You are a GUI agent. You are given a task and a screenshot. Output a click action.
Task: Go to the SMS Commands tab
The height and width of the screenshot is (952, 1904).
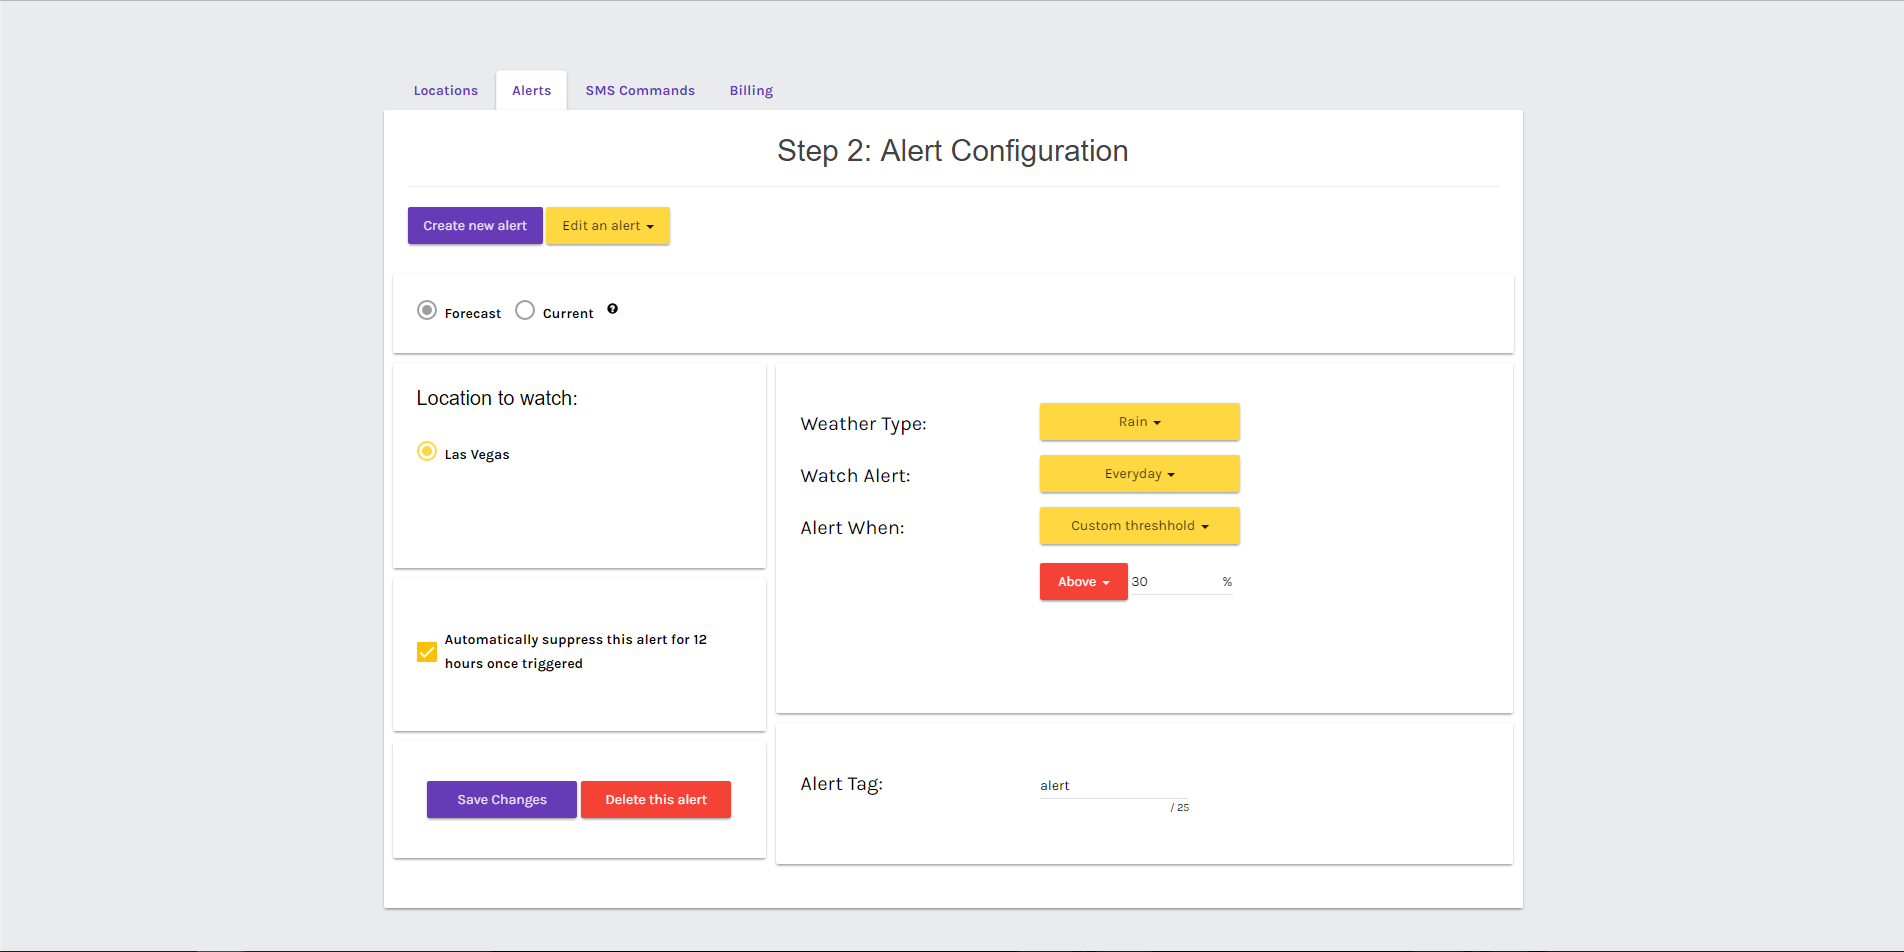coord(640,90)
